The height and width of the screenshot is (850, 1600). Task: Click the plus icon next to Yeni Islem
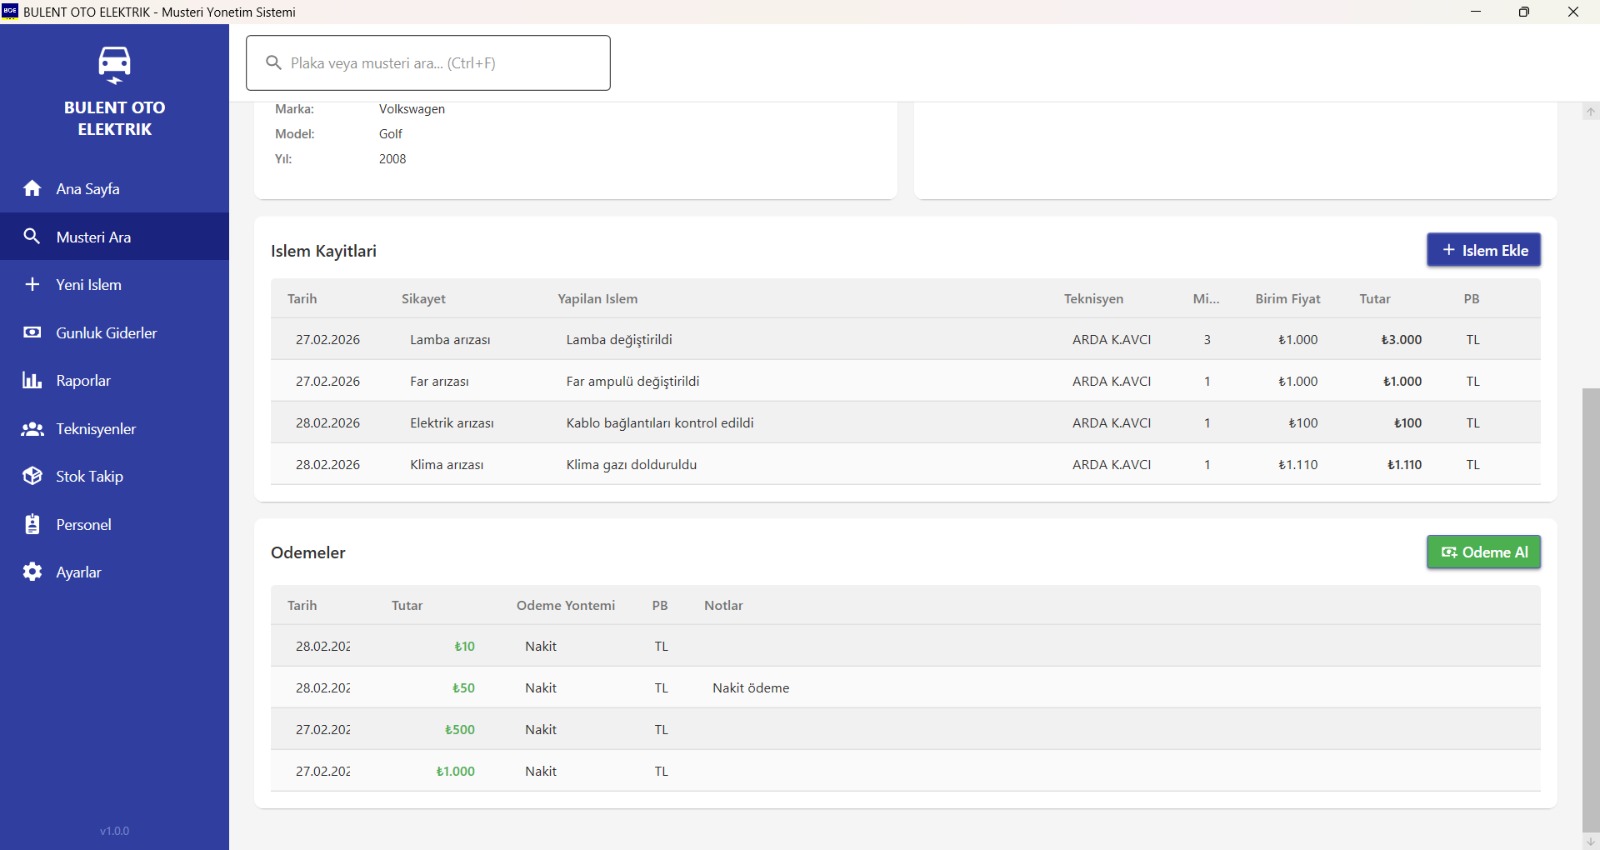(32, 285)
